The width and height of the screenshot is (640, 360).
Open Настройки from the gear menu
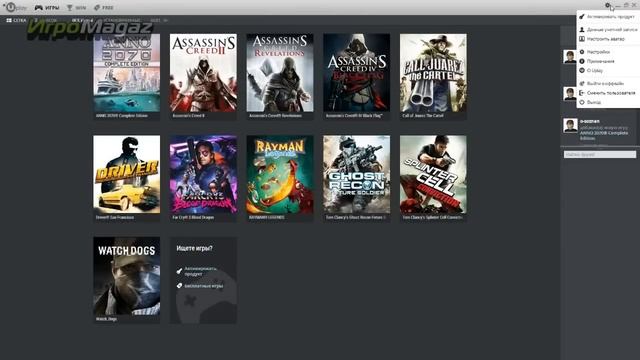coord(595,52)
